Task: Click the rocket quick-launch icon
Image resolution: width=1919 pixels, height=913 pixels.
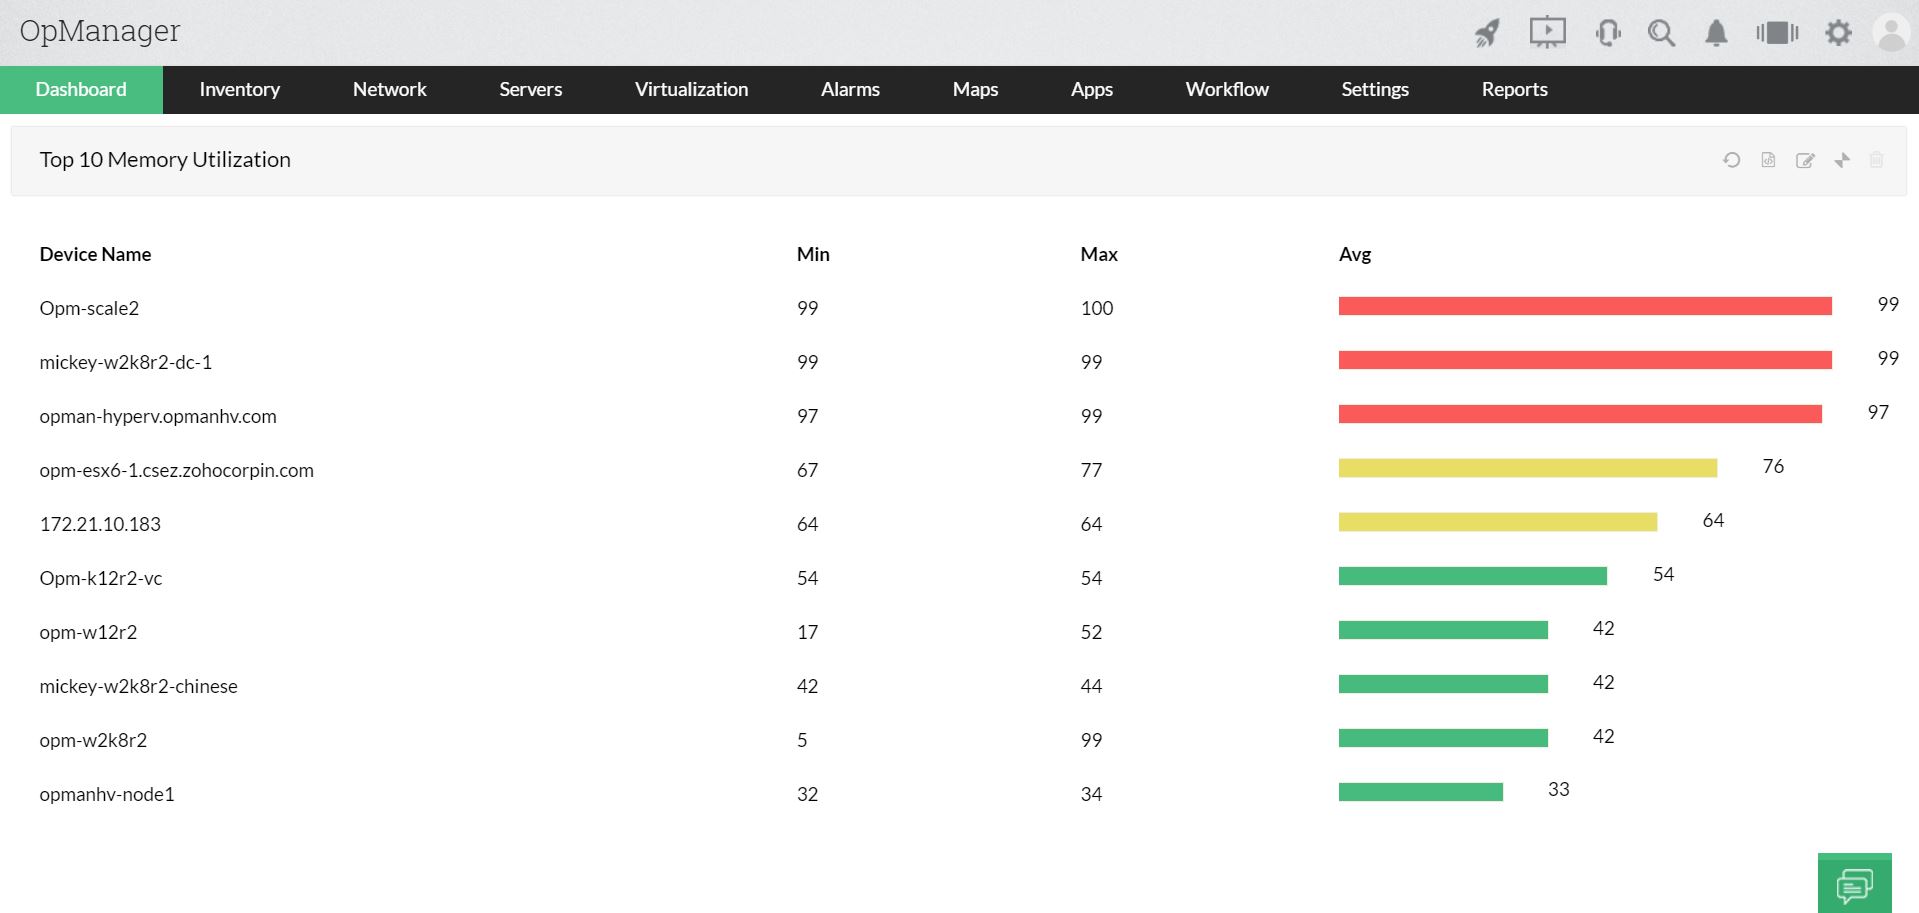Action: [1487, 33]
